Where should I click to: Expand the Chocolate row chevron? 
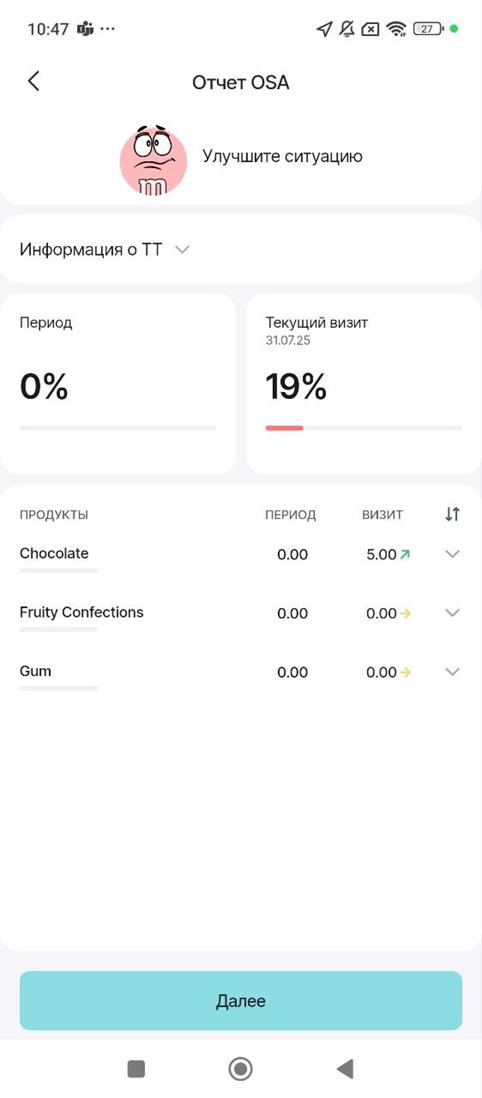pos(453,554)
